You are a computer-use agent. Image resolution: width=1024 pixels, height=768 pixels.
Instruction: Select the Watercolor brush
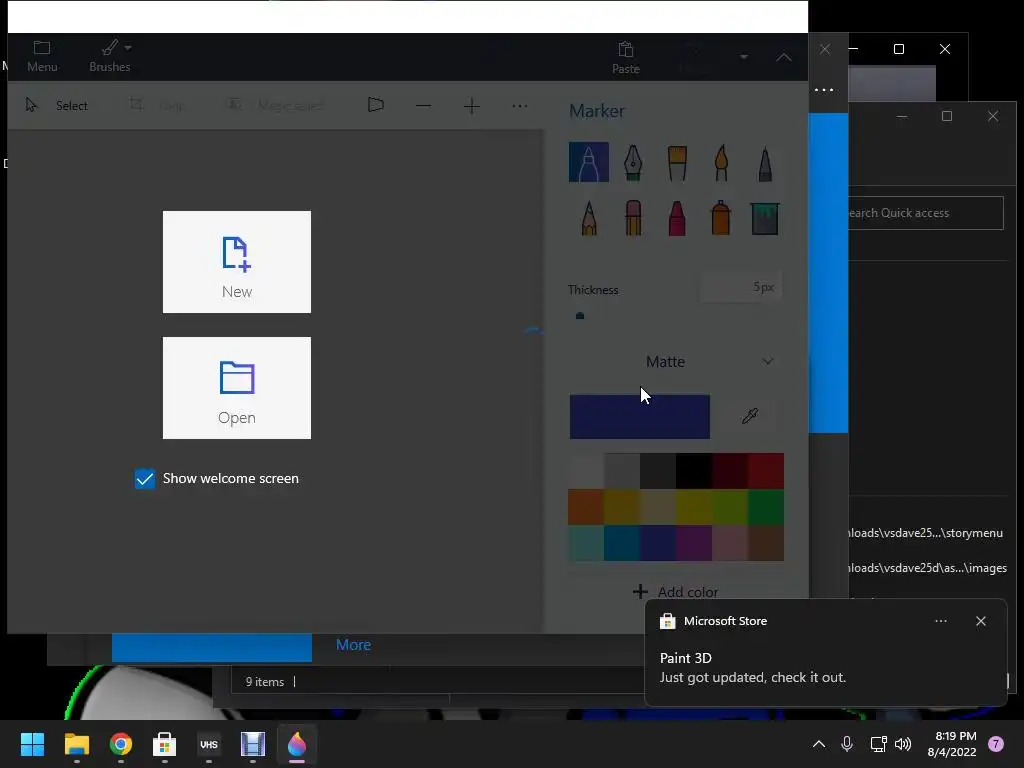pyautogui.click(x=721, y=162)
